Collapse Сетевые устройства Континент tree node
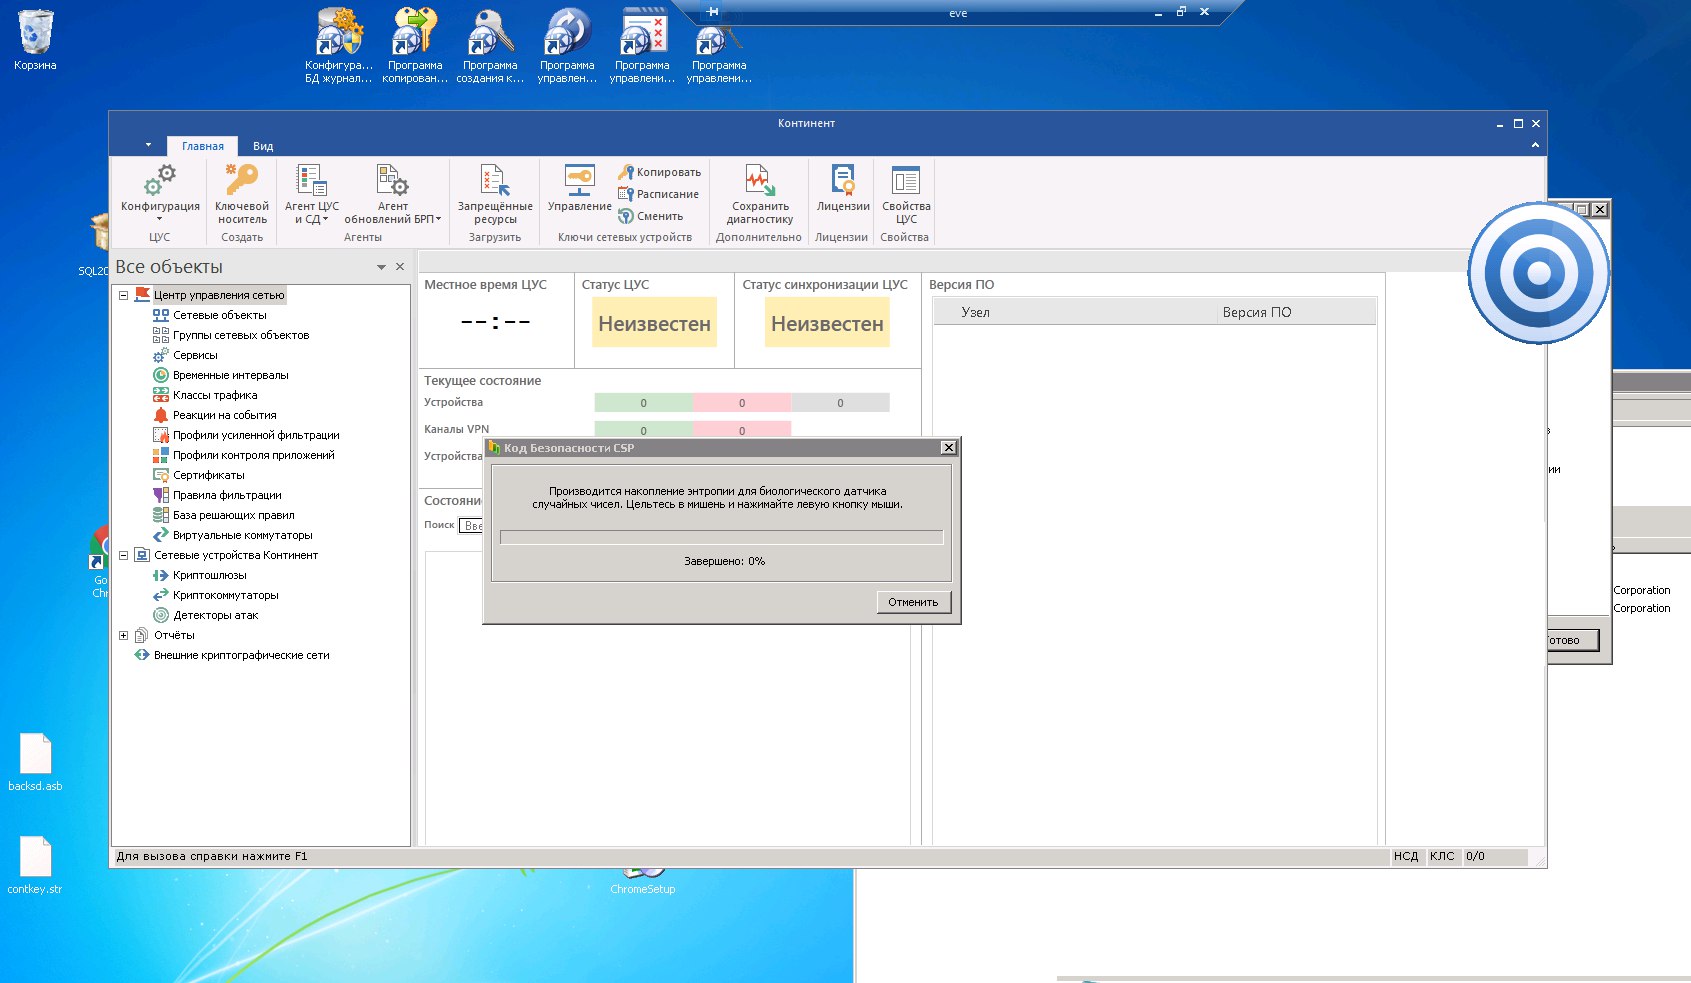 tap(124, 555)
